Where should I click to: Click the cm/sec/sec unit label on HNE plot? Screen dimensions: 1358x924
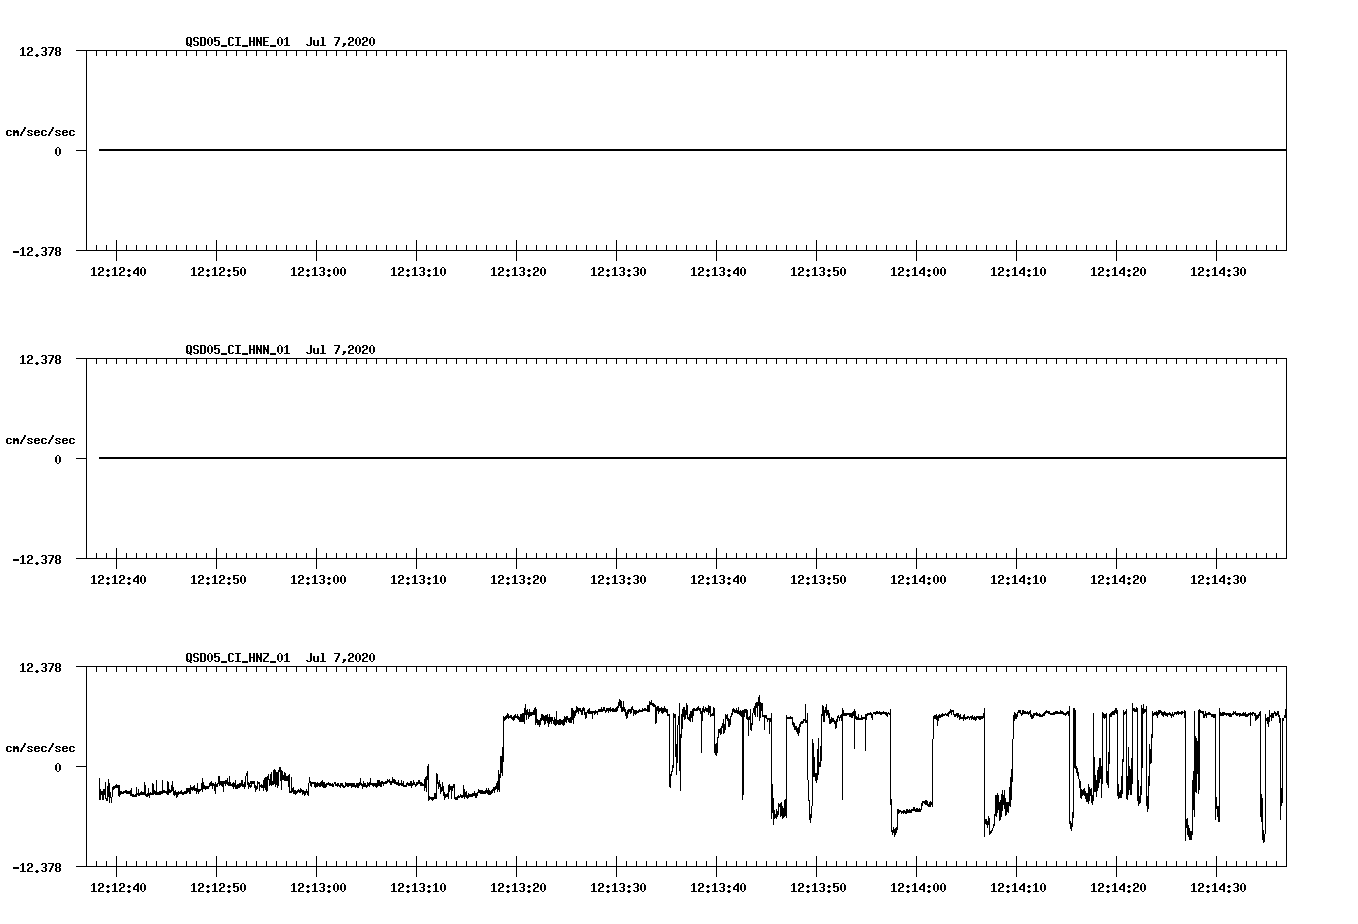click(x=41, y=132)
